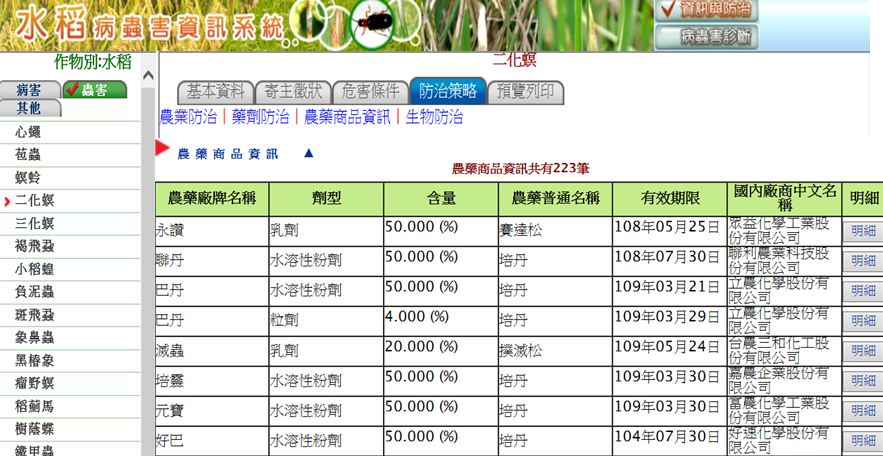Switch to 病蟲害診斷 mode

pos(705,37)
